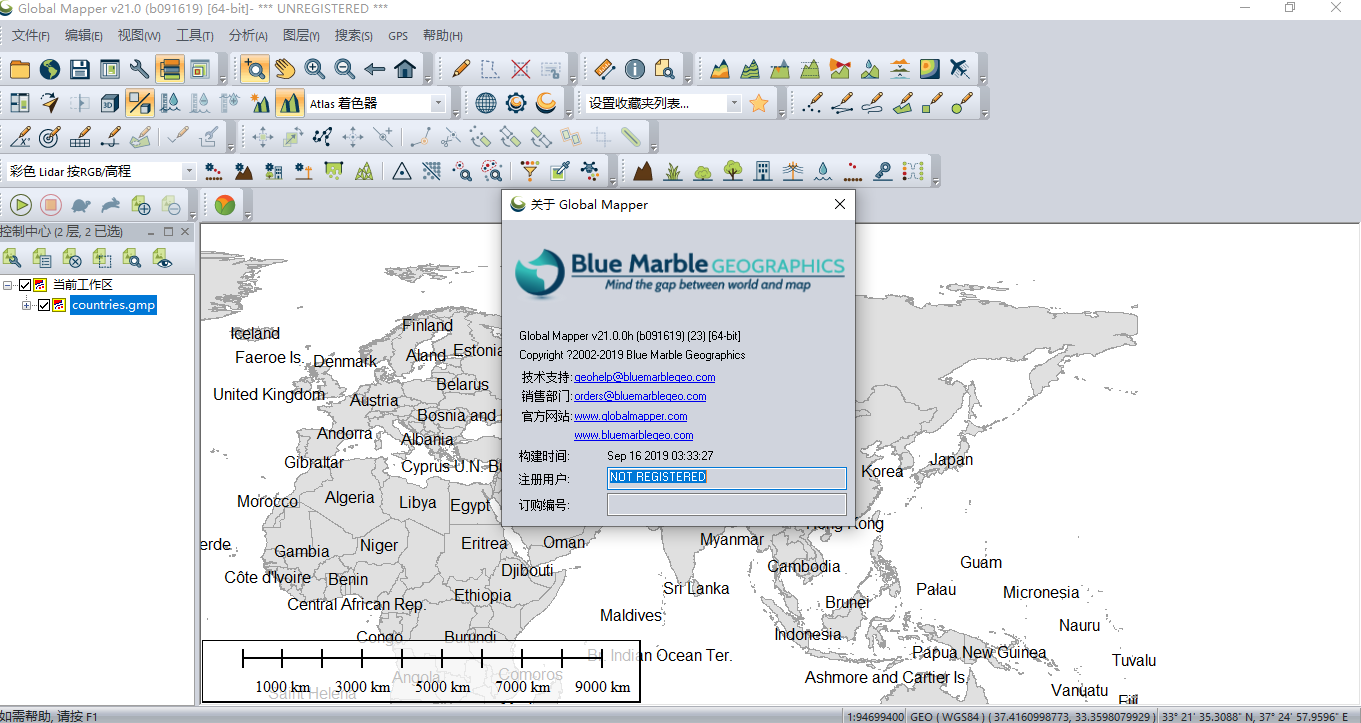Click the Save workspace floppy disk icon

click(80, 69)
